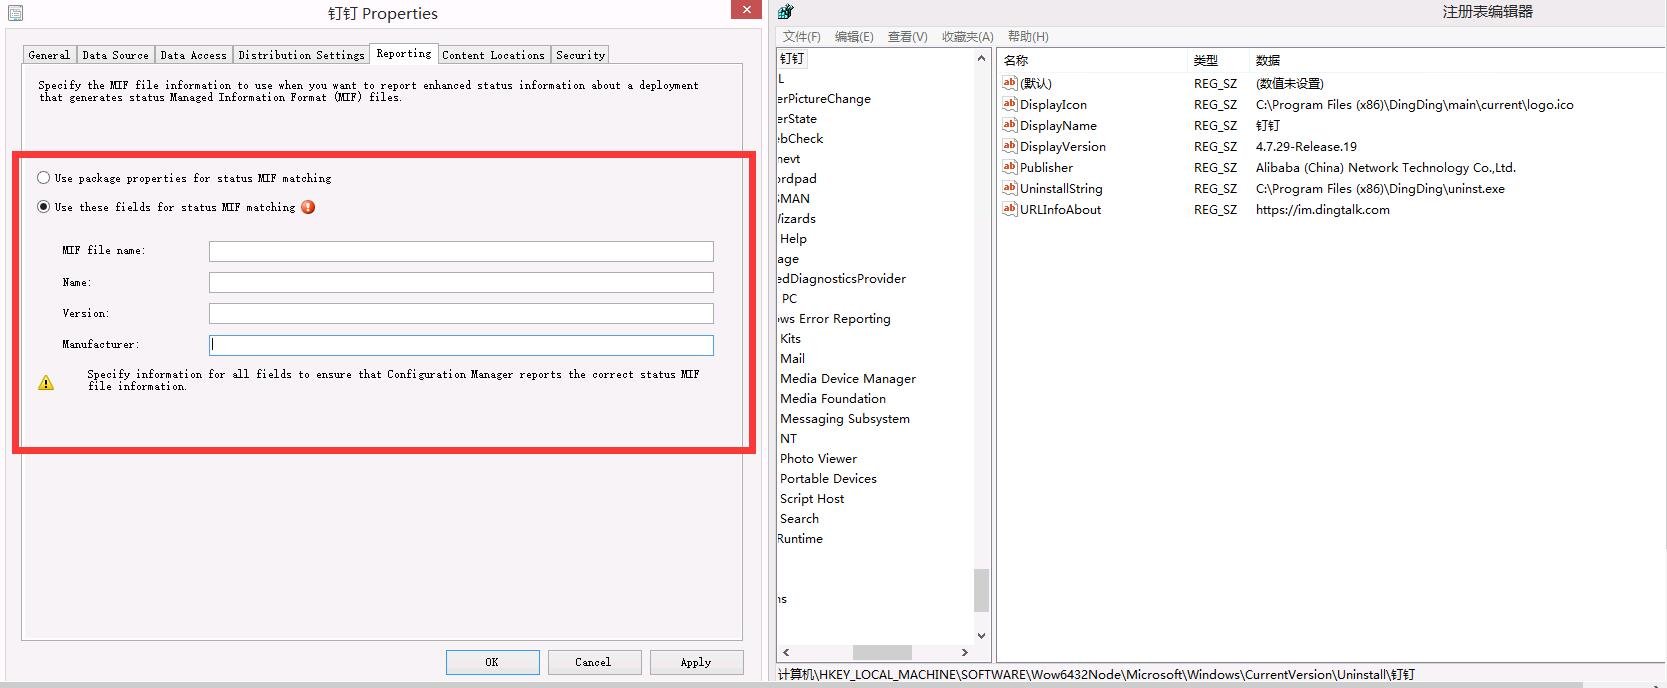
Task: Select Use package properties for status MIF matching
Action: pyautogui.click(x=43, y=178)
